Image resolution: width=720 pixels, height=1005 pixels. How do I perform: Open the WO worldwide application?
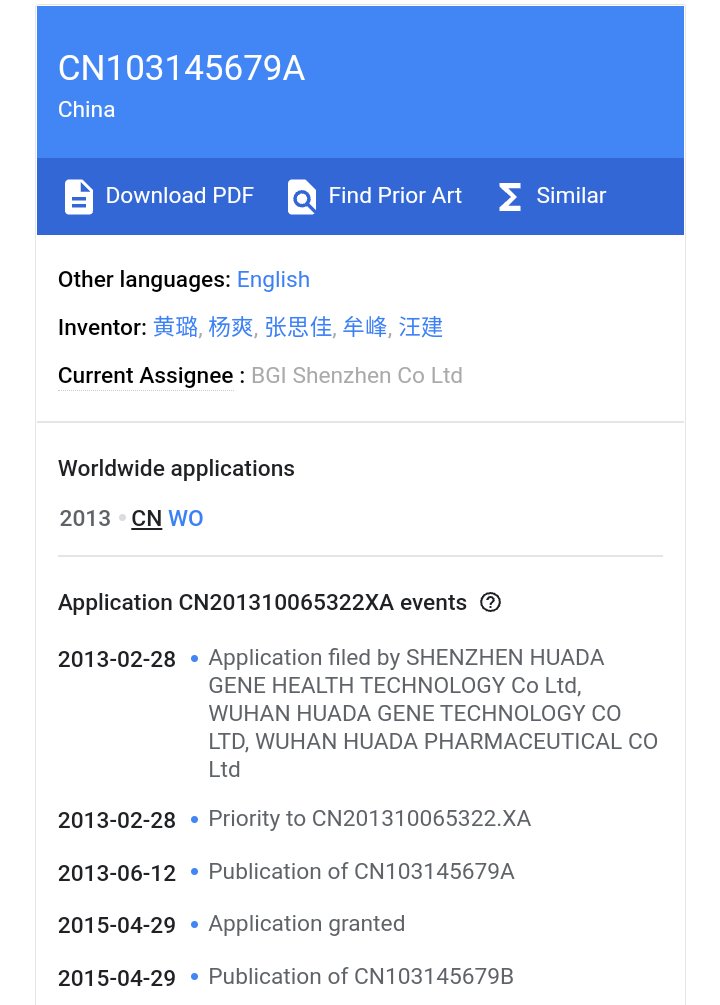point(186,519)
